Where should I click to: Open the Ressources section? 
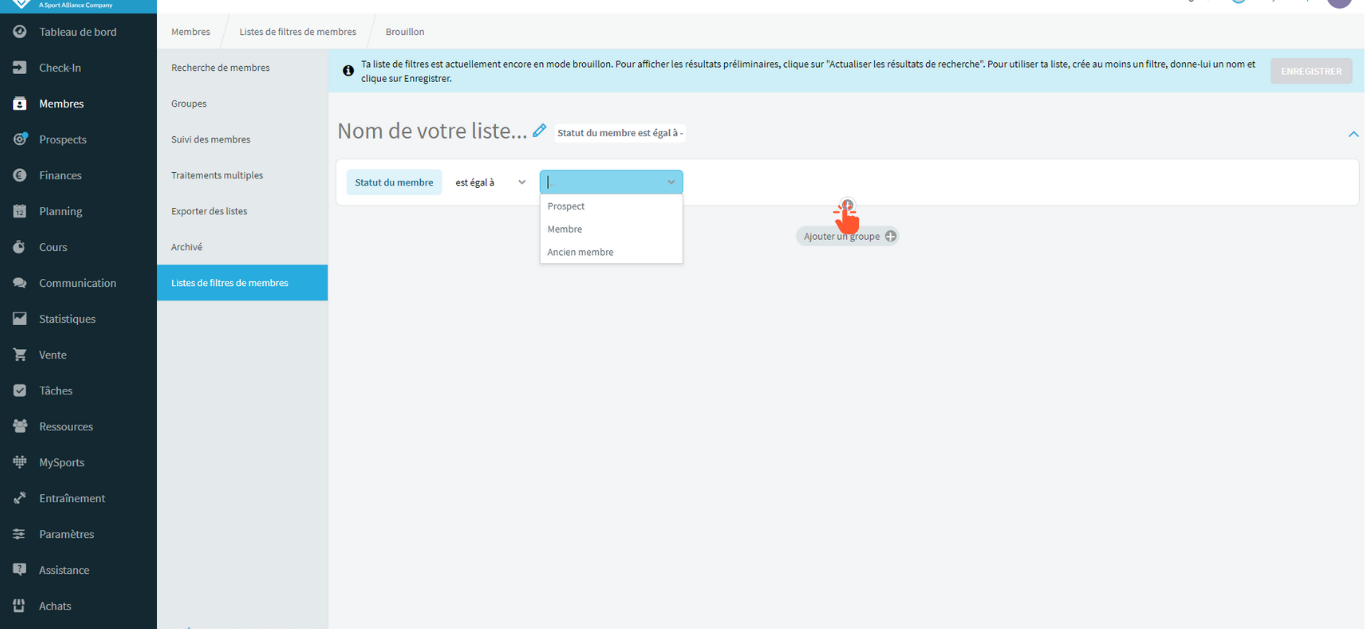[x=78, y=427]
